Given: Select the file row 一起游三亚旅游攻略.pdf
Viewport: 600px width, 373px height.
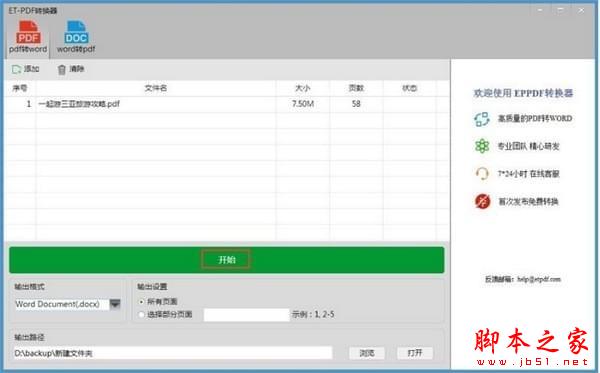Looking at the screenshot, I should (x=227, y=104).
